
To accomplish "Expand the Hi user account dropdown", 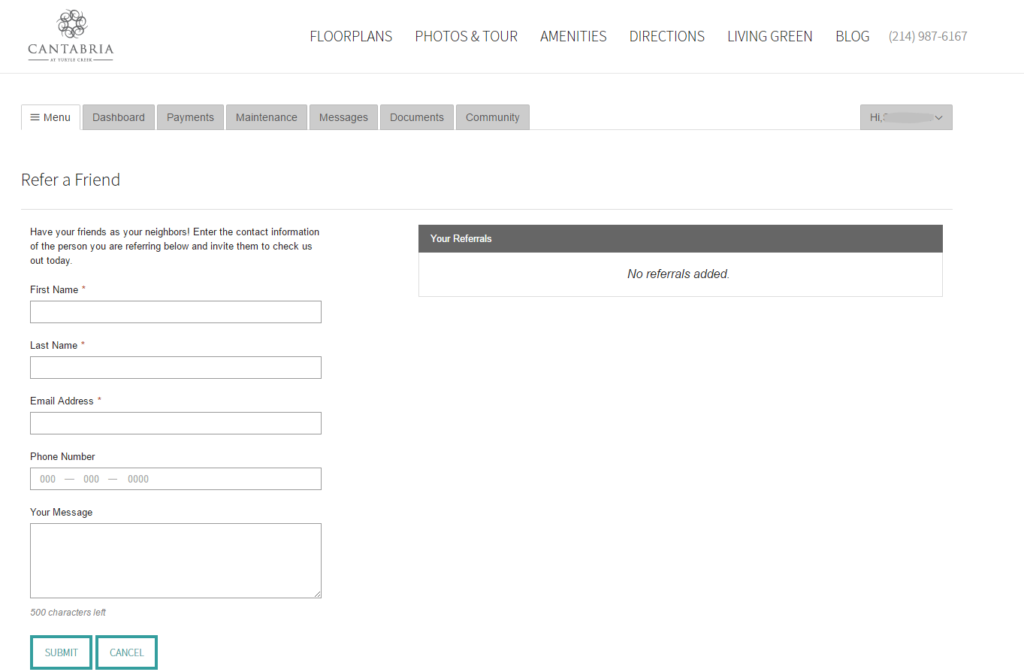I will pyautogui.click(x=905, y=117).
